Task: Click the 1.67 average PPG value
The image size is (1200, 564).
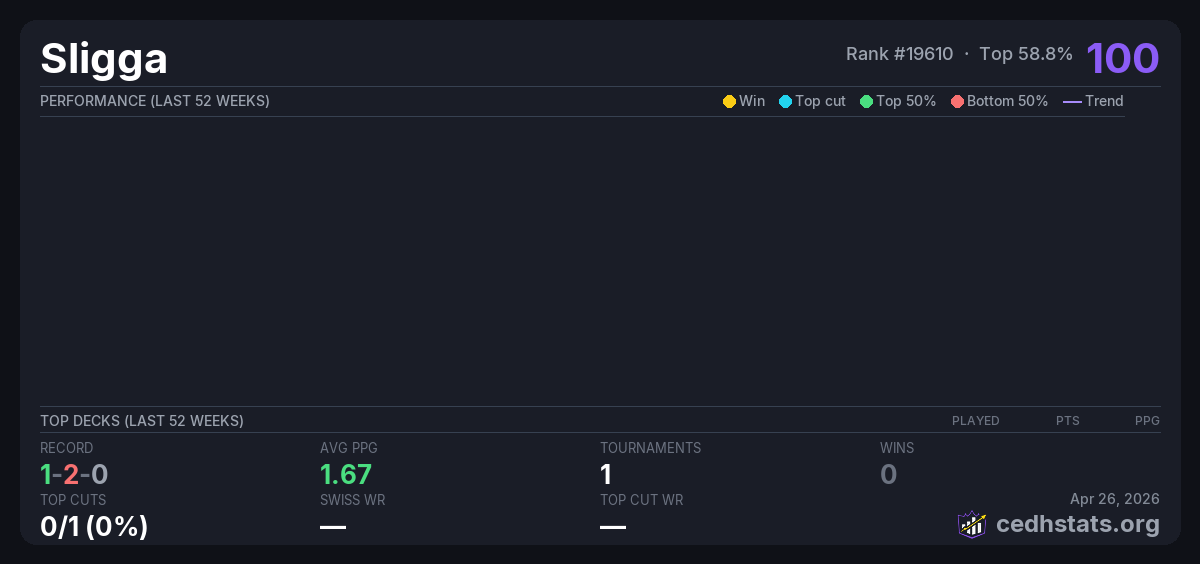Action: pos(346,474)
